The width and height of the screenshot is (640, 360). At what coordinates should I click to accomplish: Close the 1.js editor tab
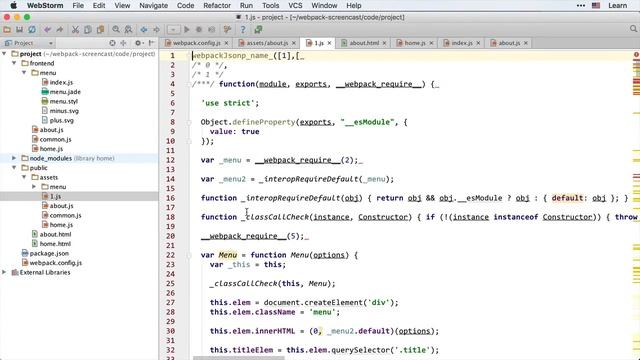[329, 43]
